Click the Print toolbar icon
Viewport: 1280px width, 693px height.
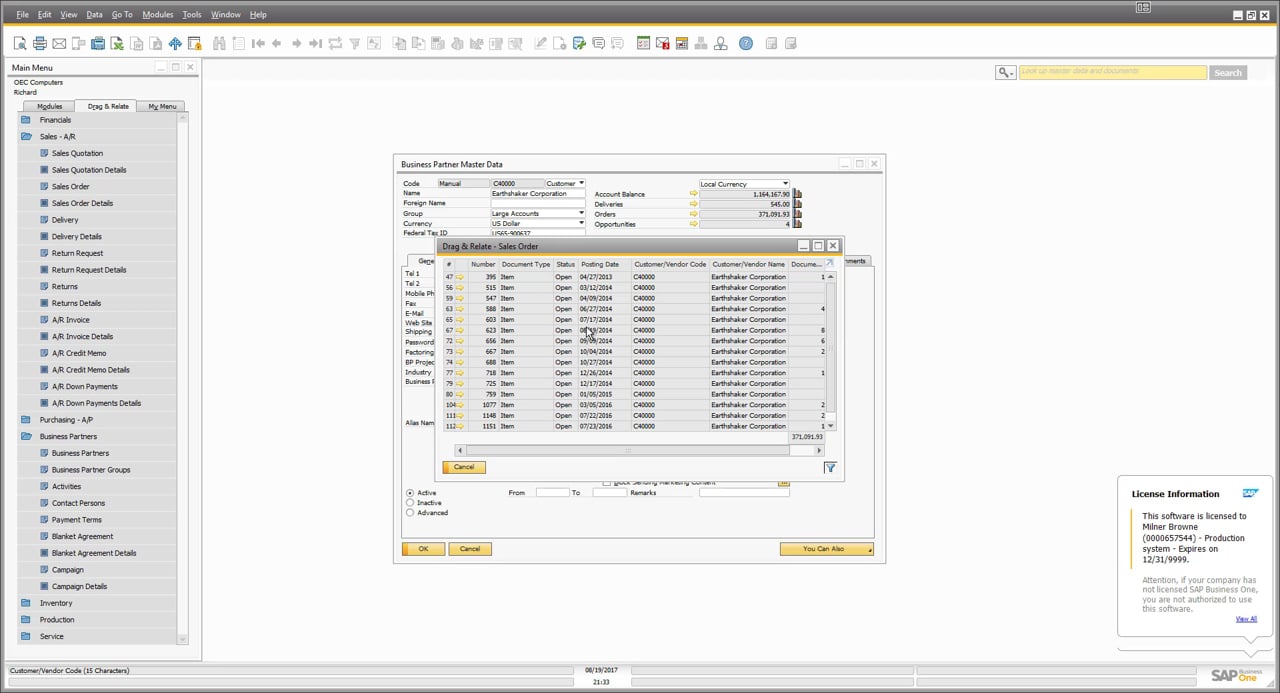coord(40,43)
